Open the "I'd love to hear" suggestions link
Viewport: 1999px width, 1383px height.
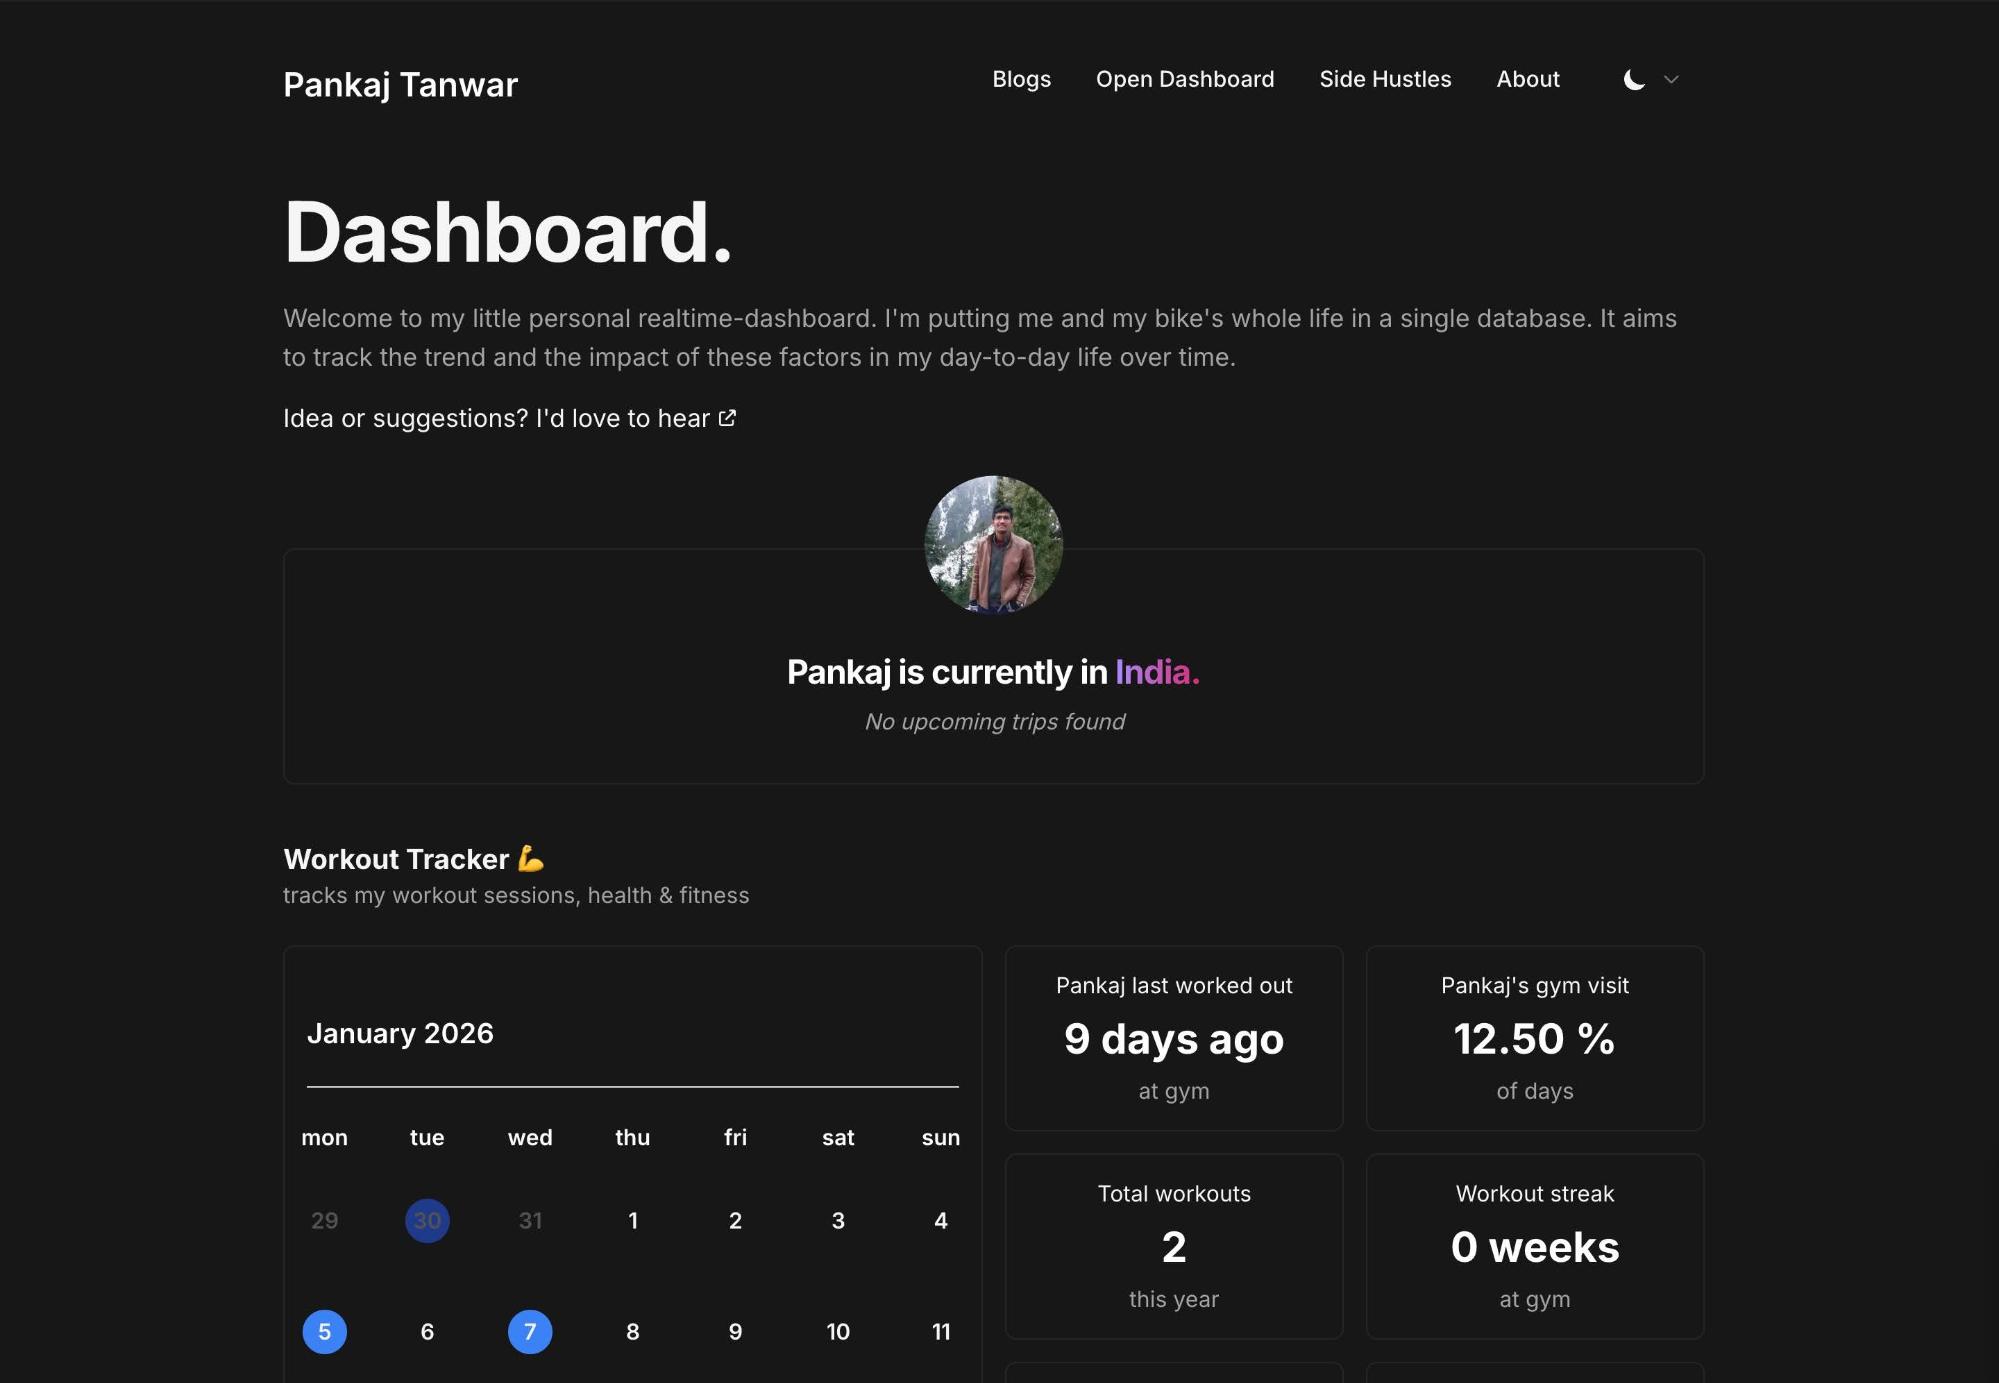pyautogui.click(x=624, y=418)
